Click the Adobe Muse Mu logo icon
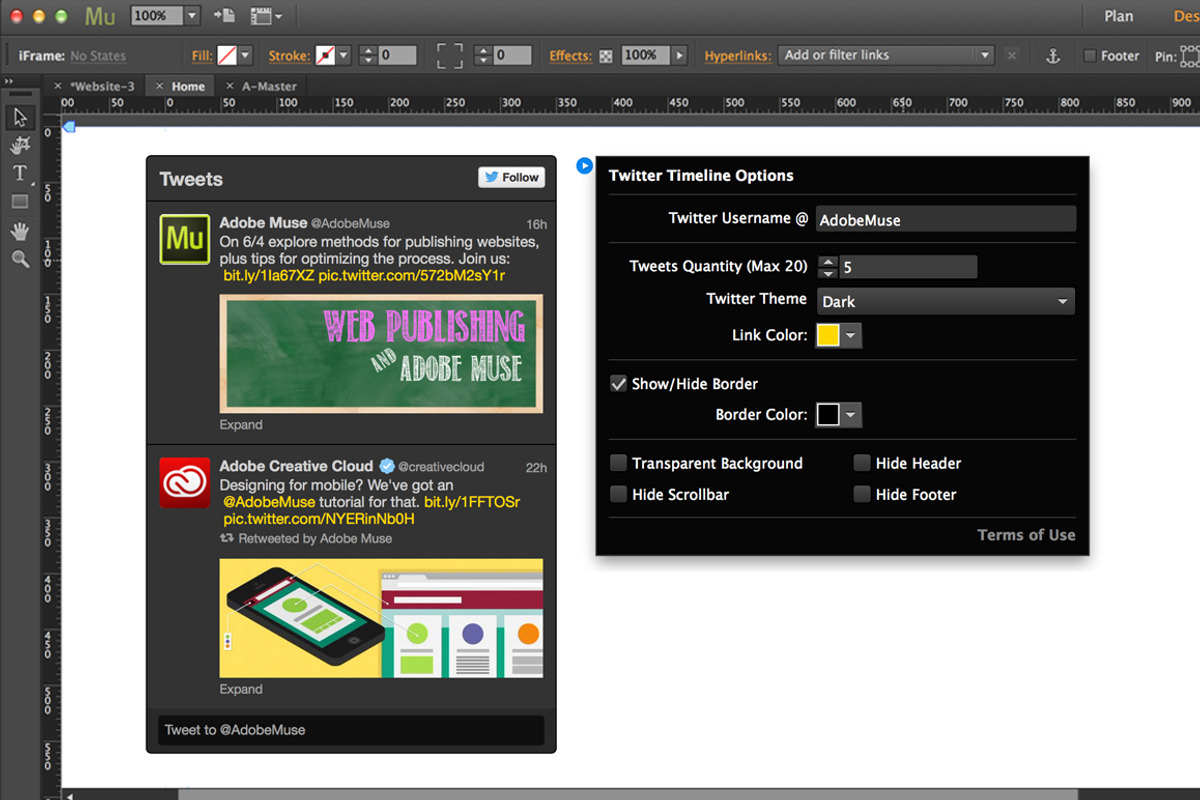Screen dimensions: 1200x800 (x=100, y=16)
